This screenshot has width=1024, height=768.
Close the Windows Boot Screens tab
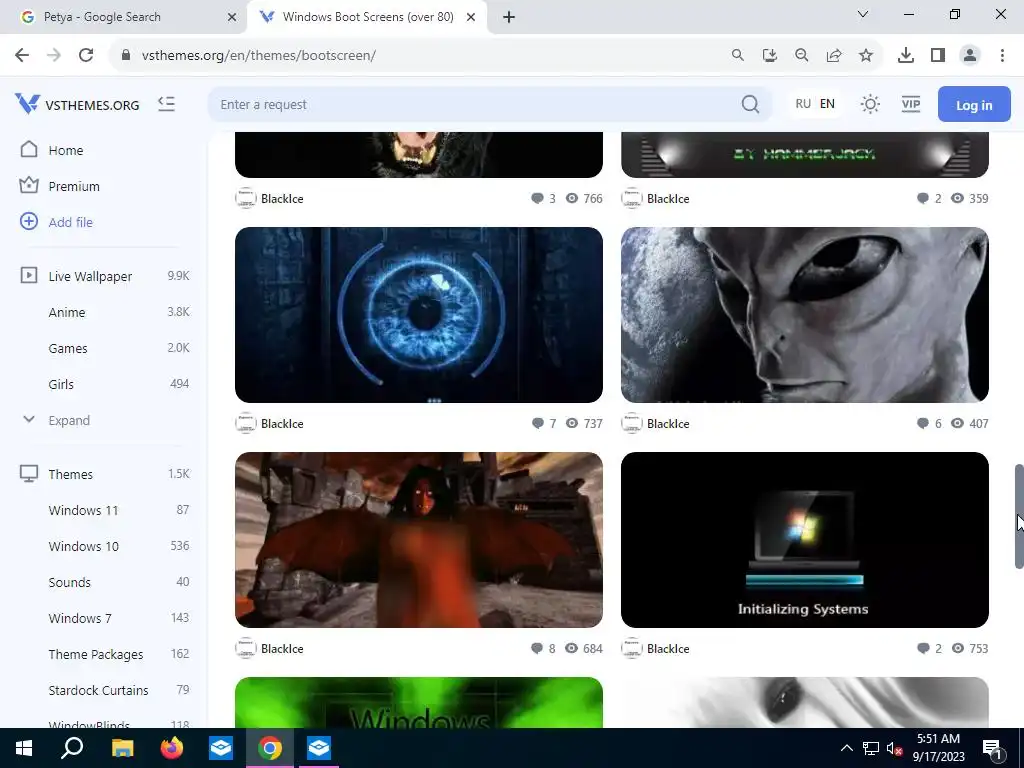[x=471, y=17]
